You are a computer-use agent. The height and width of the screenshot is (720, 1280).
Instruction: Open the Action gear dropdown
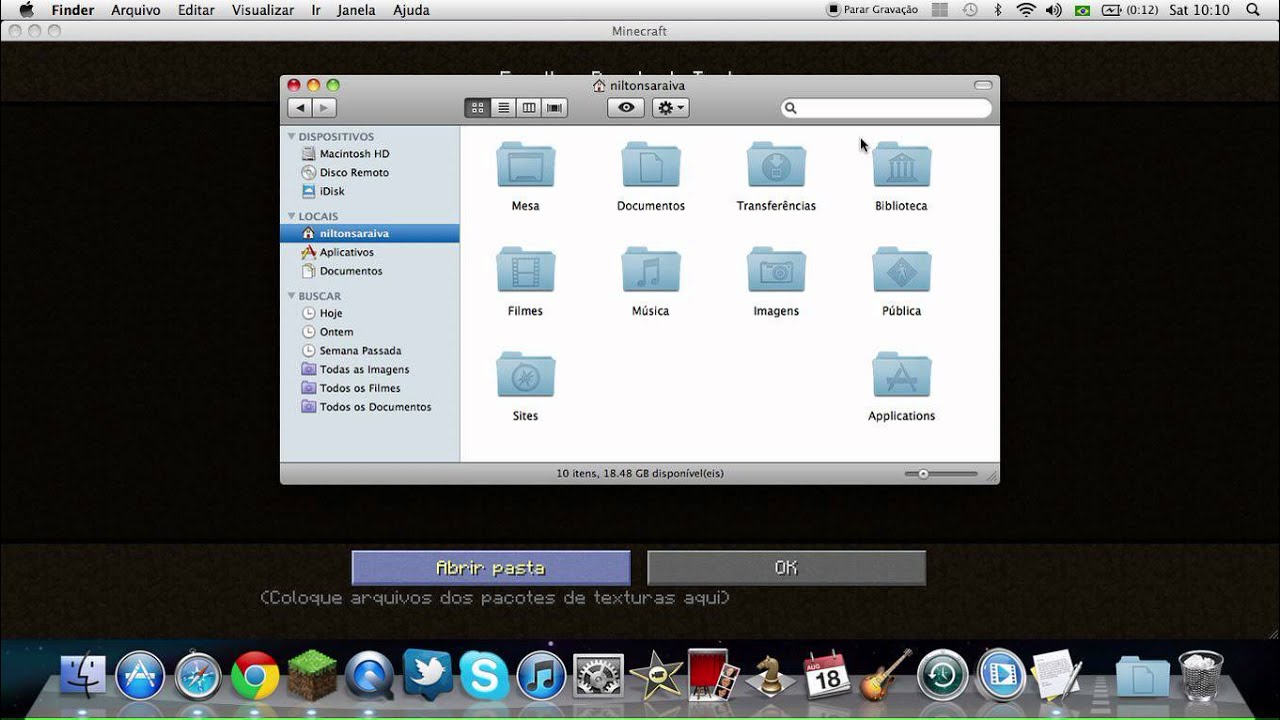pos(670,108)
